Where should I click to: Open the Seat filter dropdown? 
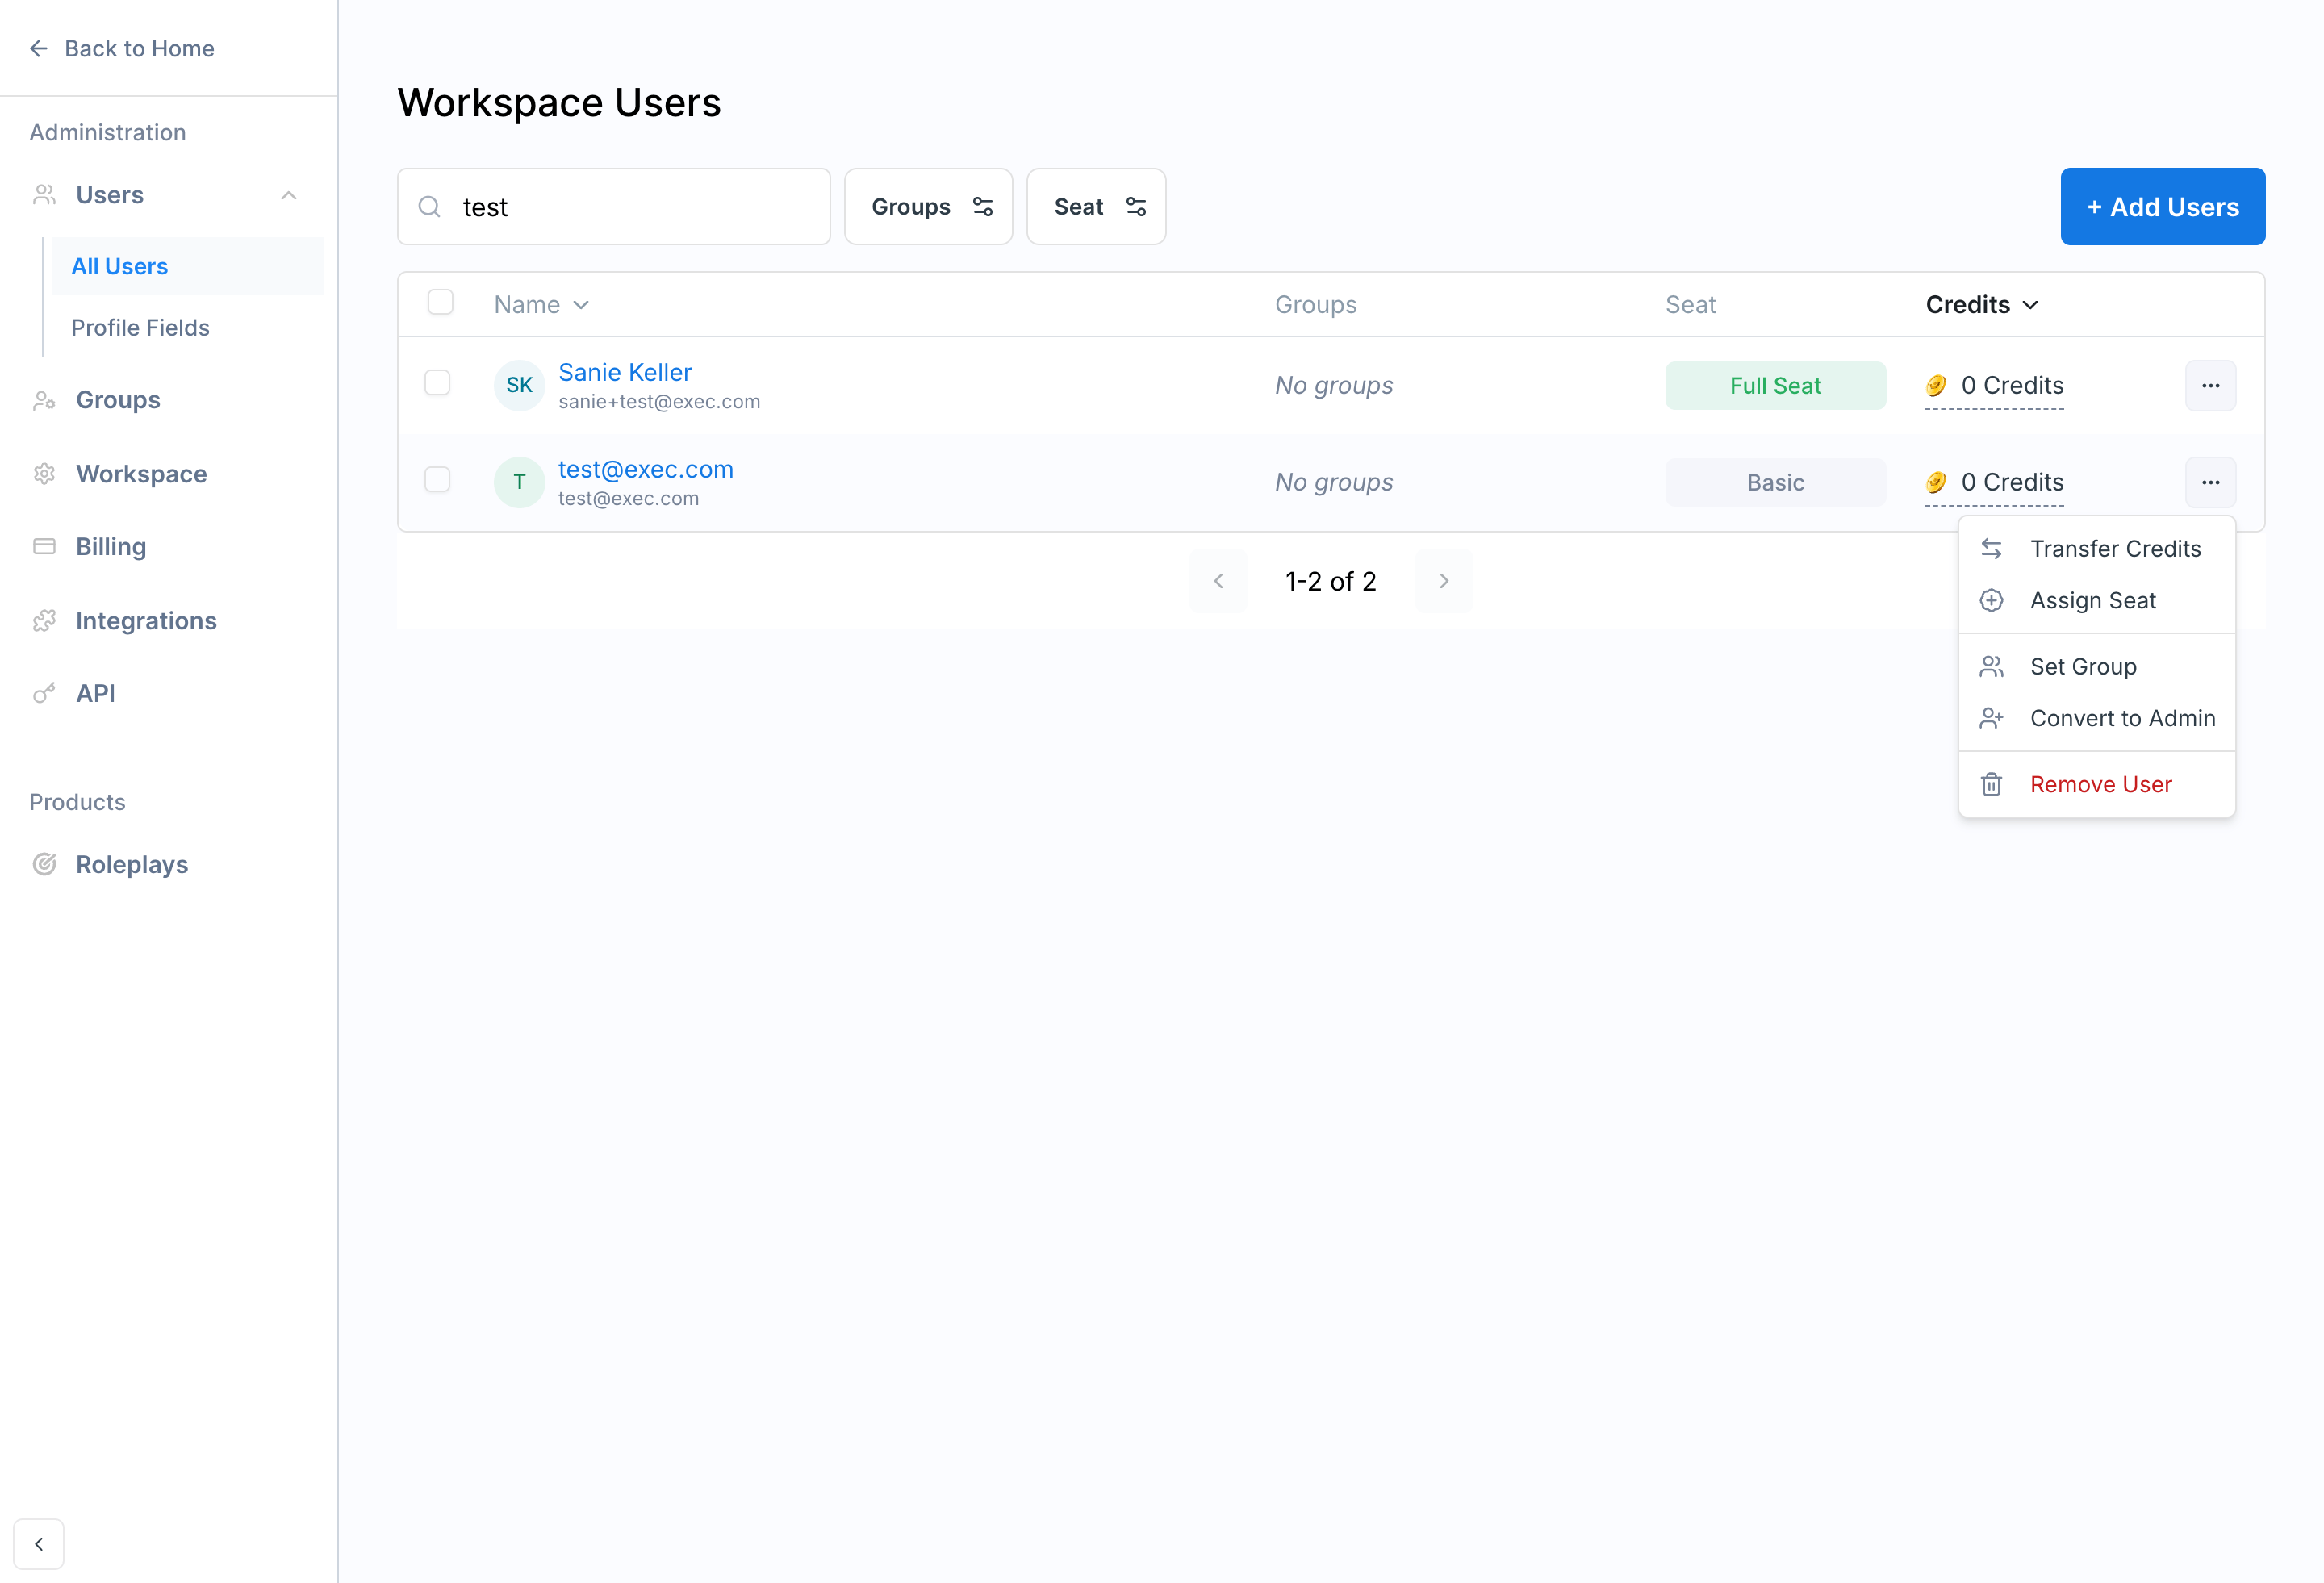pos(1096,207)
